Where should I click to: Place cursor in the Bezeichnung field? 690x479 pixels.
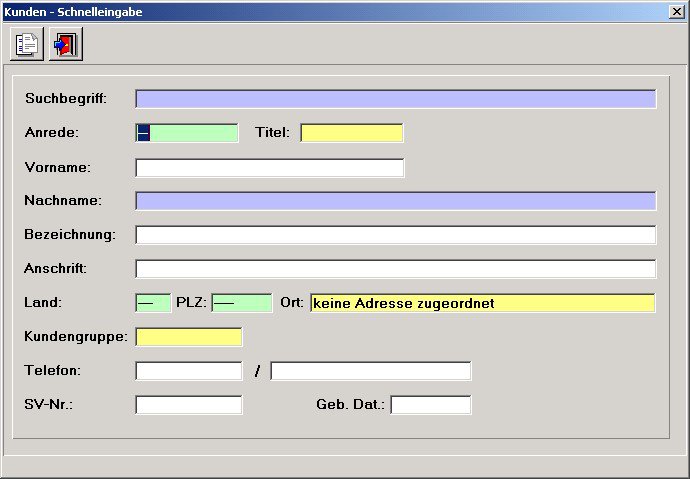(x=395, y=235)
